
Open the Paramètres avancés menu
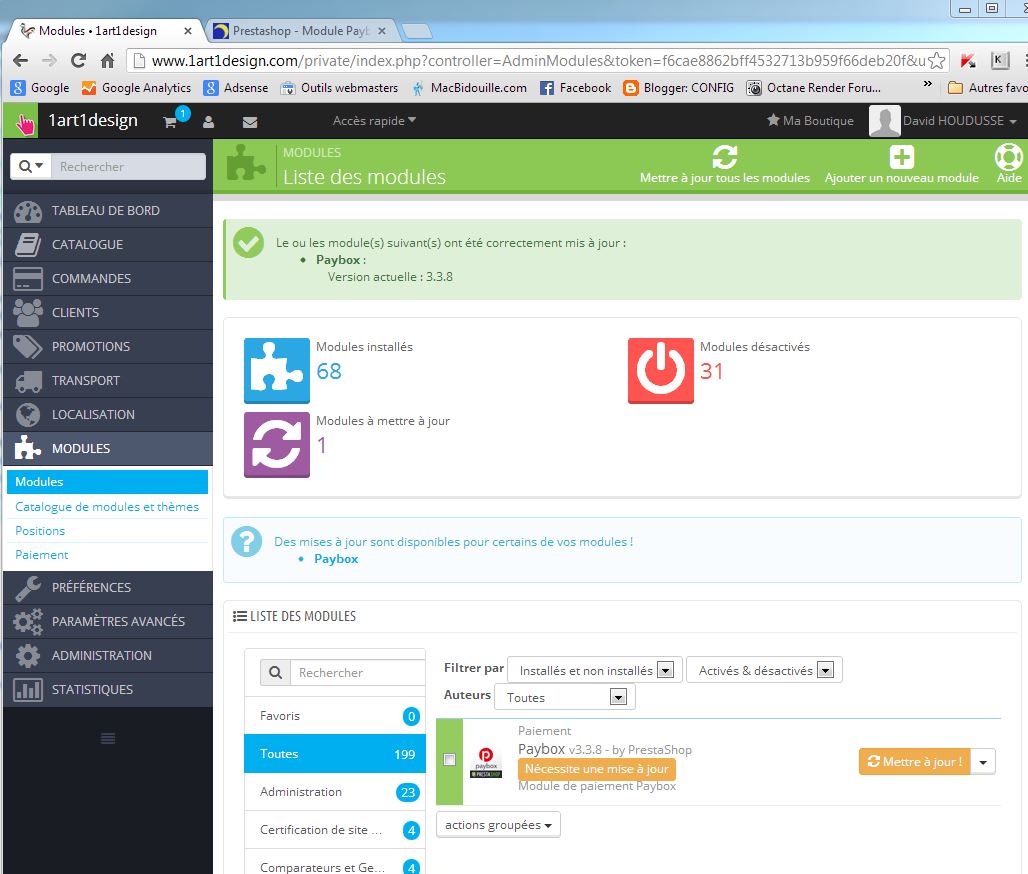pyautogui.click(x=108, y=622)
